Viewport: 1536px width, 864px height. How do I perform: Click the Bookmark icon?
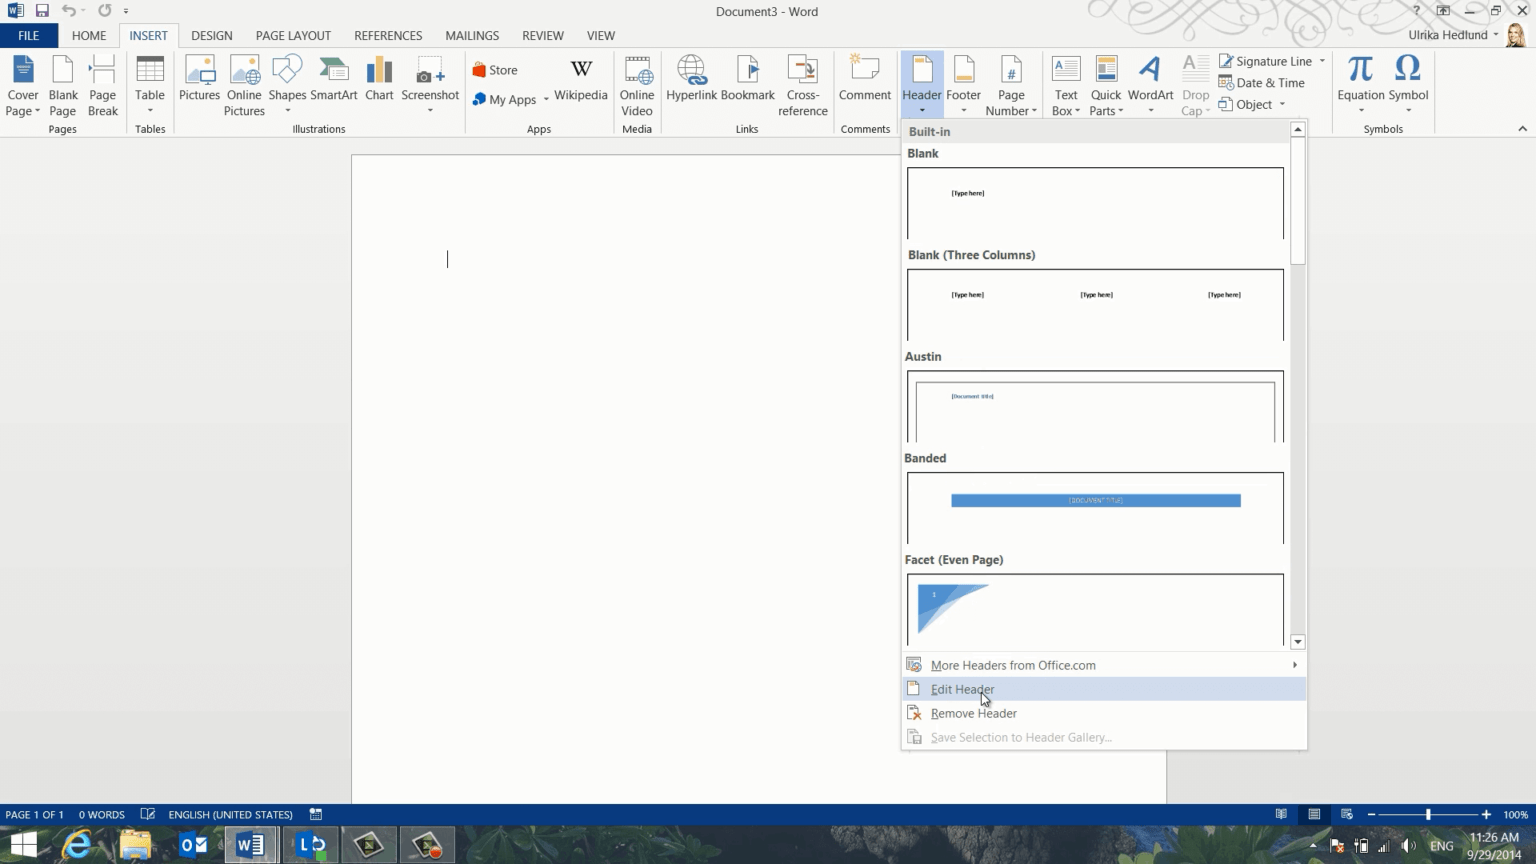pyautogui.click(x=747, y=80)
